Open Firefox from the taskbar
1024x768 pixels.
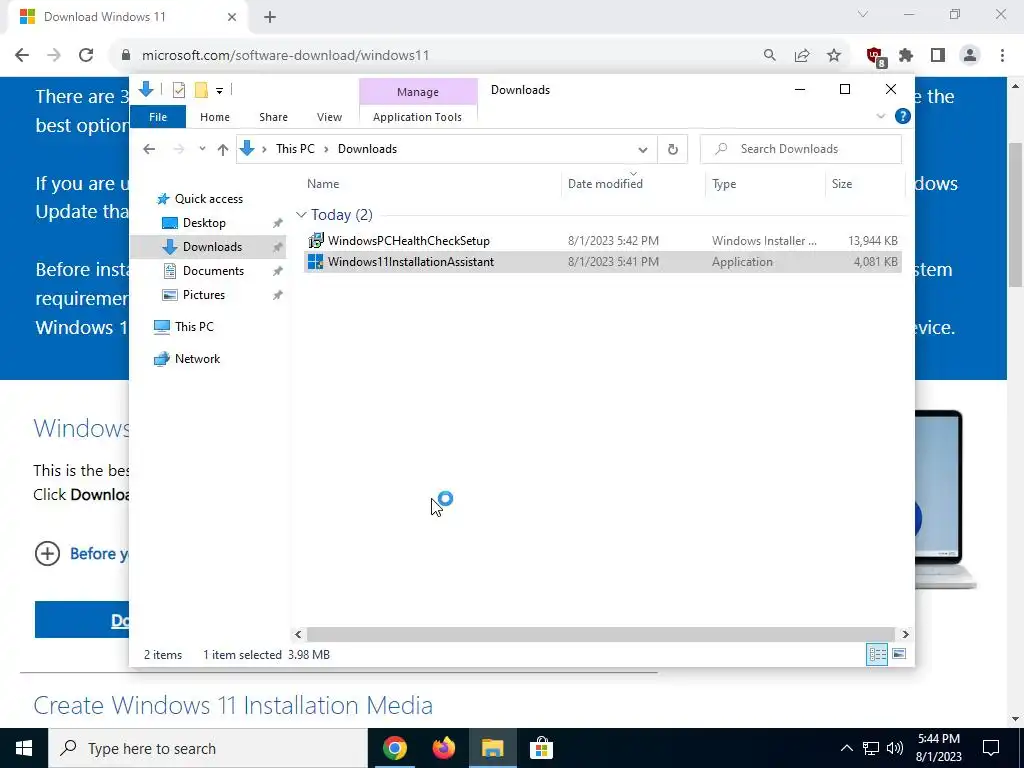443,748
